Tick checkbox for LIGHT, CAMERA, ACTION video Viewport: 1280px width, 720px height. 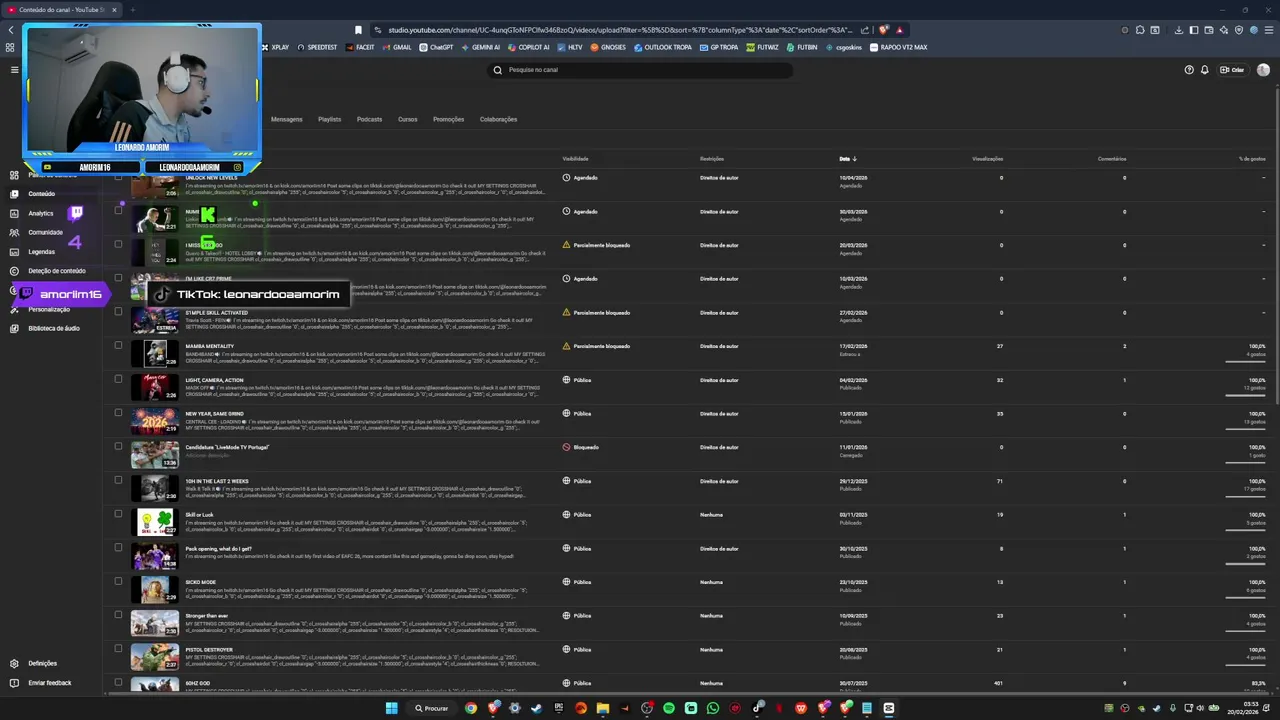(x=118, y=379)
